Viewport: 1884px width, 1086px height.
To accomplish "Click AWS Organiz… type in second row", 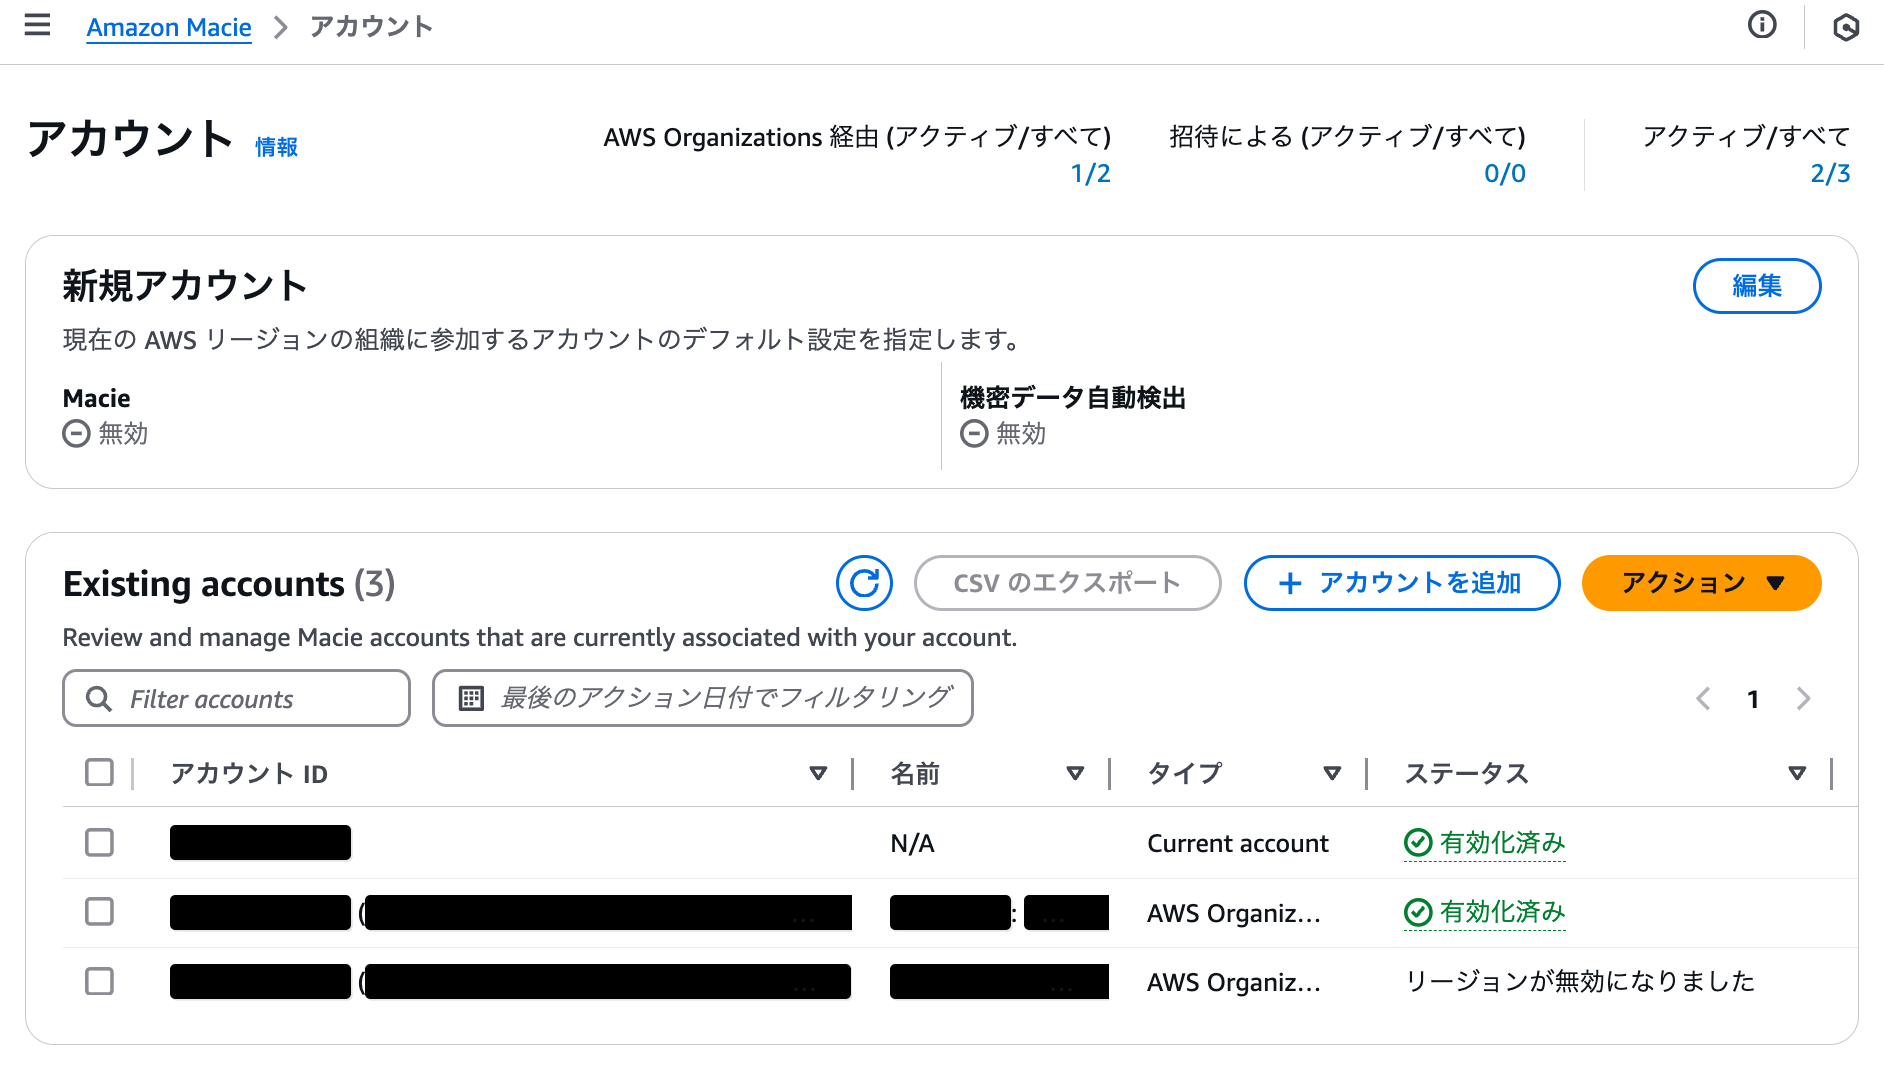I will tap(1234, 913).
